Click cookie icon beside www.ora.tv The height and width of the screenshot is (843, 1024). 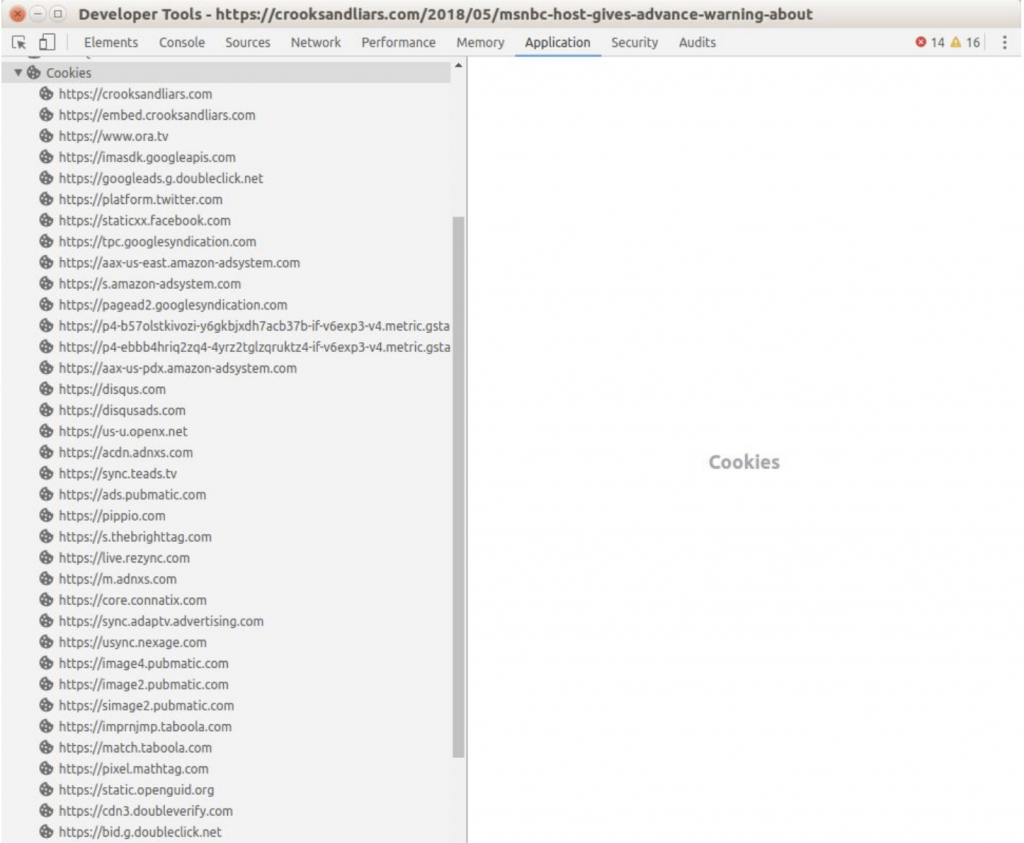(46, 136)
